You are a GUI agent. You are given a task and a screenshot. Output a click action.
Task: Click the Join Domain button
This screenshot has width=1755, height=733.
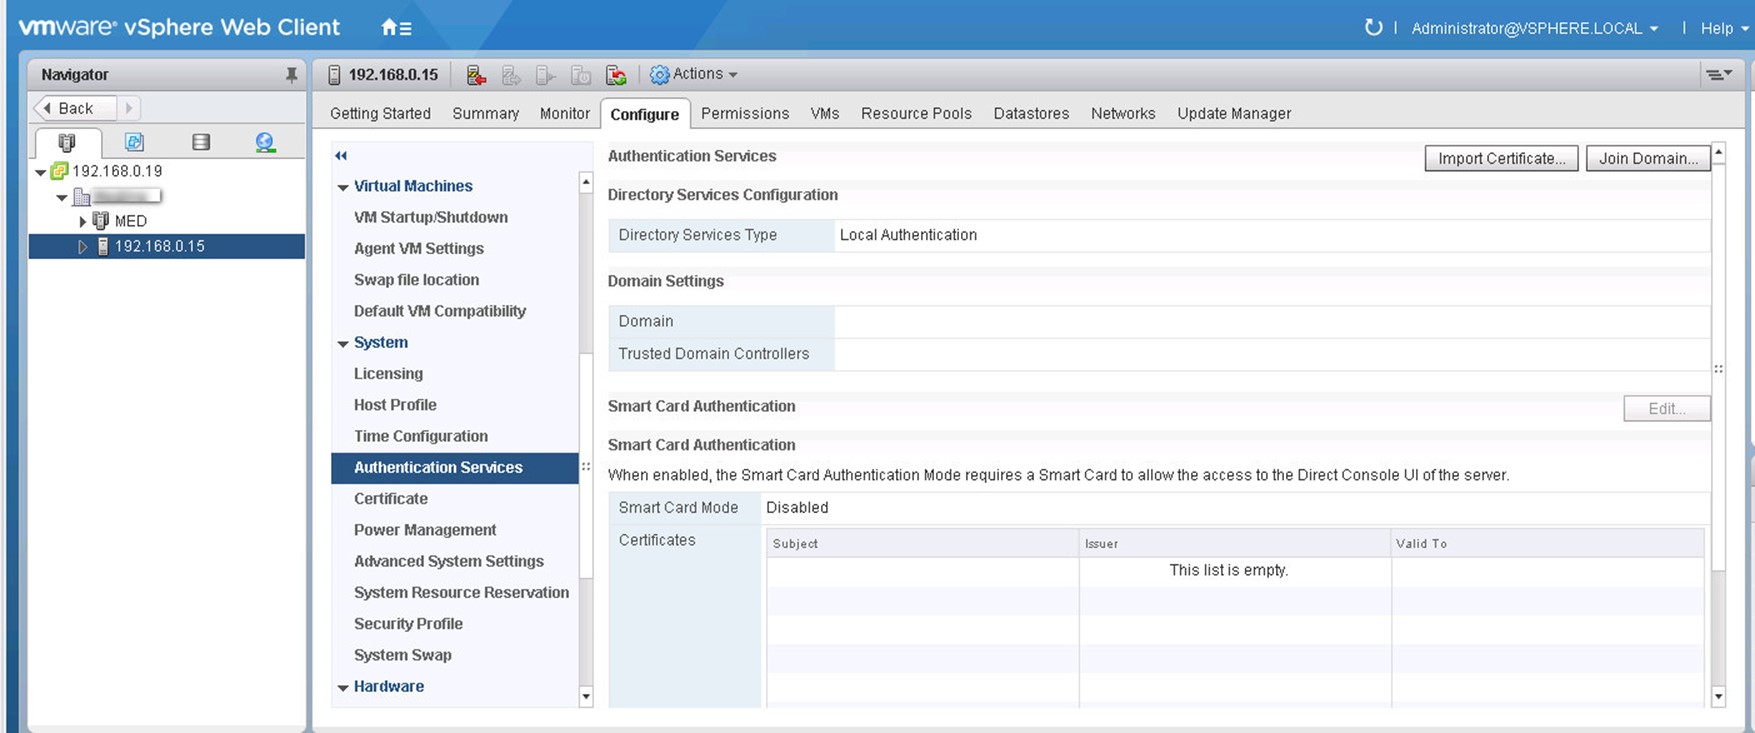(1648, 158)
